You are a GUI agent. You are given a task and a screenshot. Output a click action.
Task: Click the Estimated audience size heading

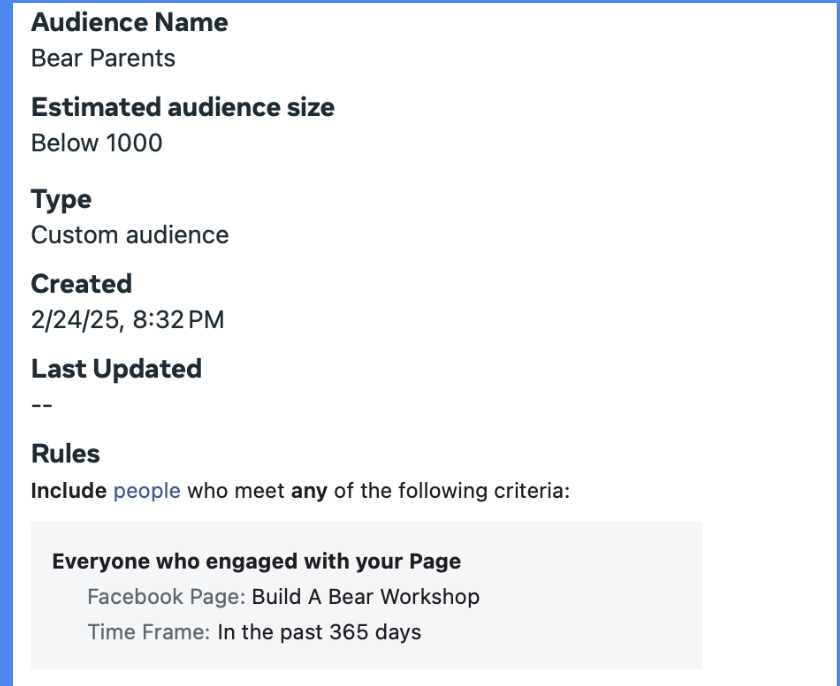click(183, 107)
